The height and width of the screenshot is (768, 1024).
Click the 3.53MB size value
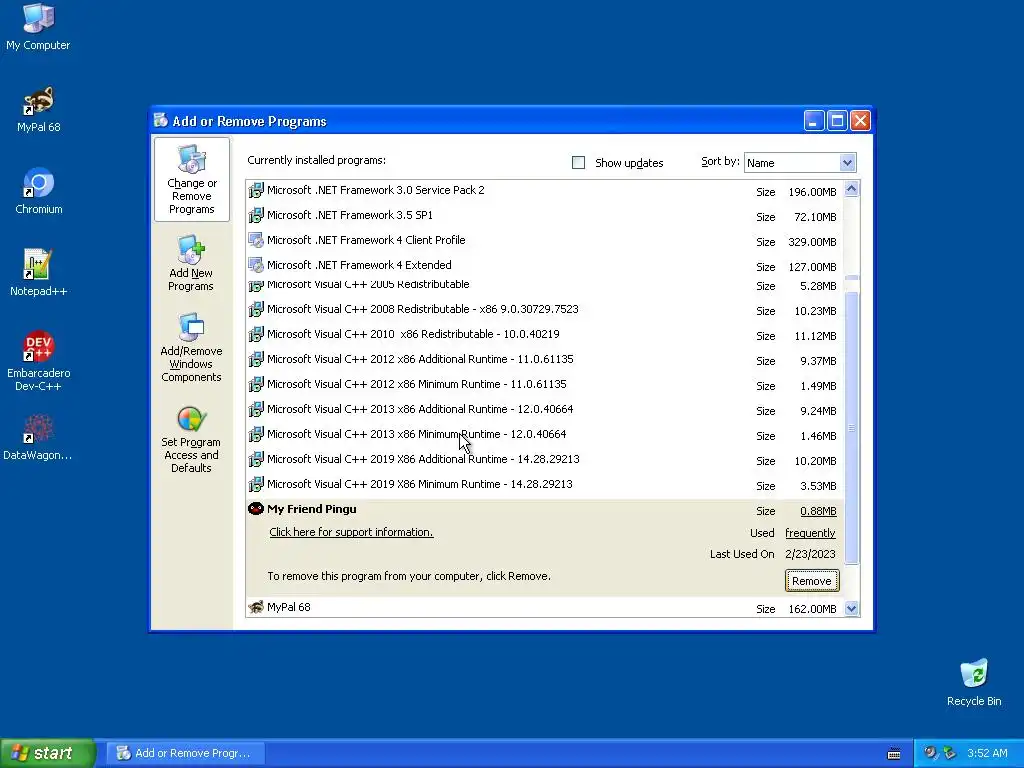tap(818, 487)
